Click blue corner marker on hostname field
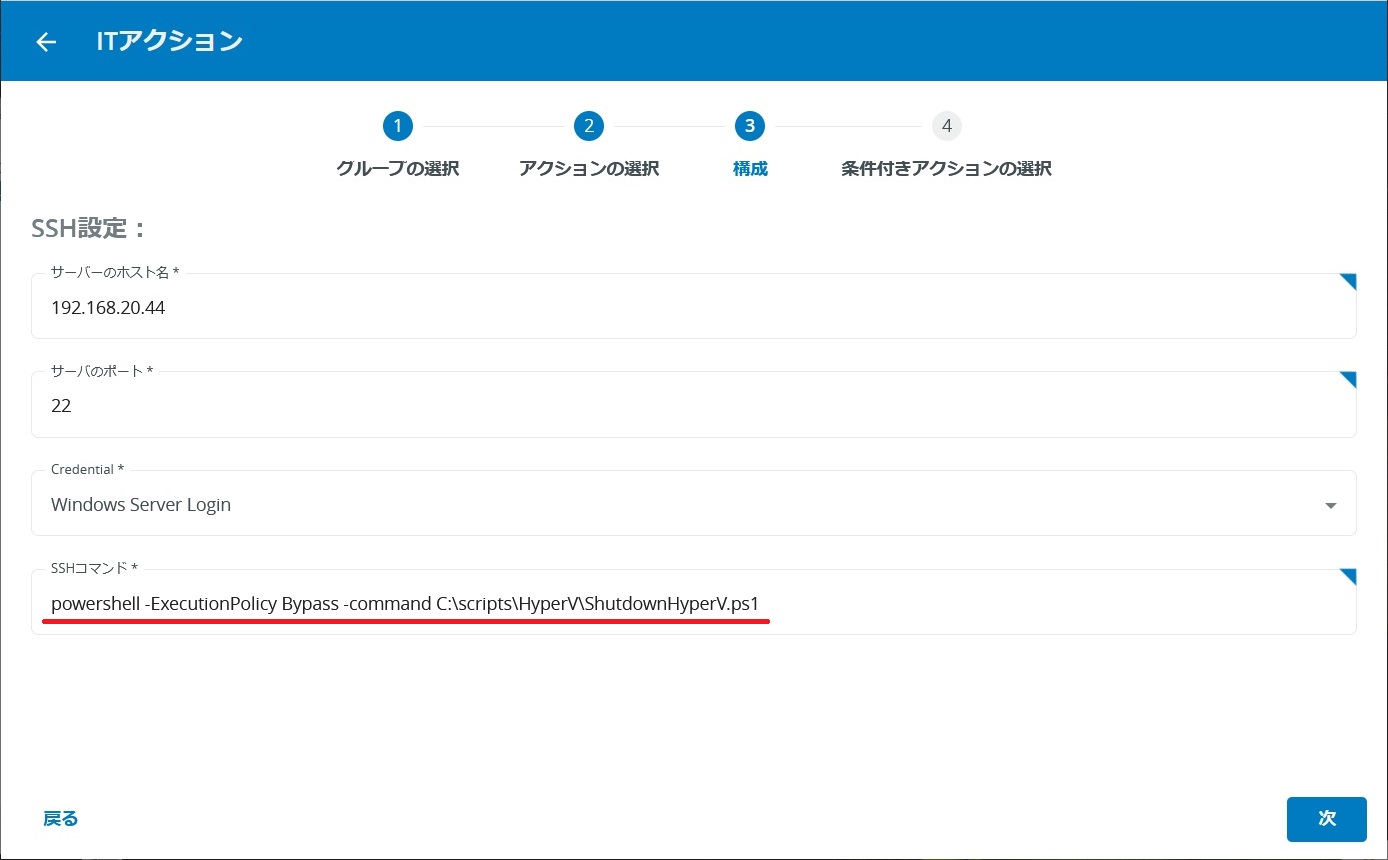Viewport: 1388px width, 860px height. tap(1348, 282)
